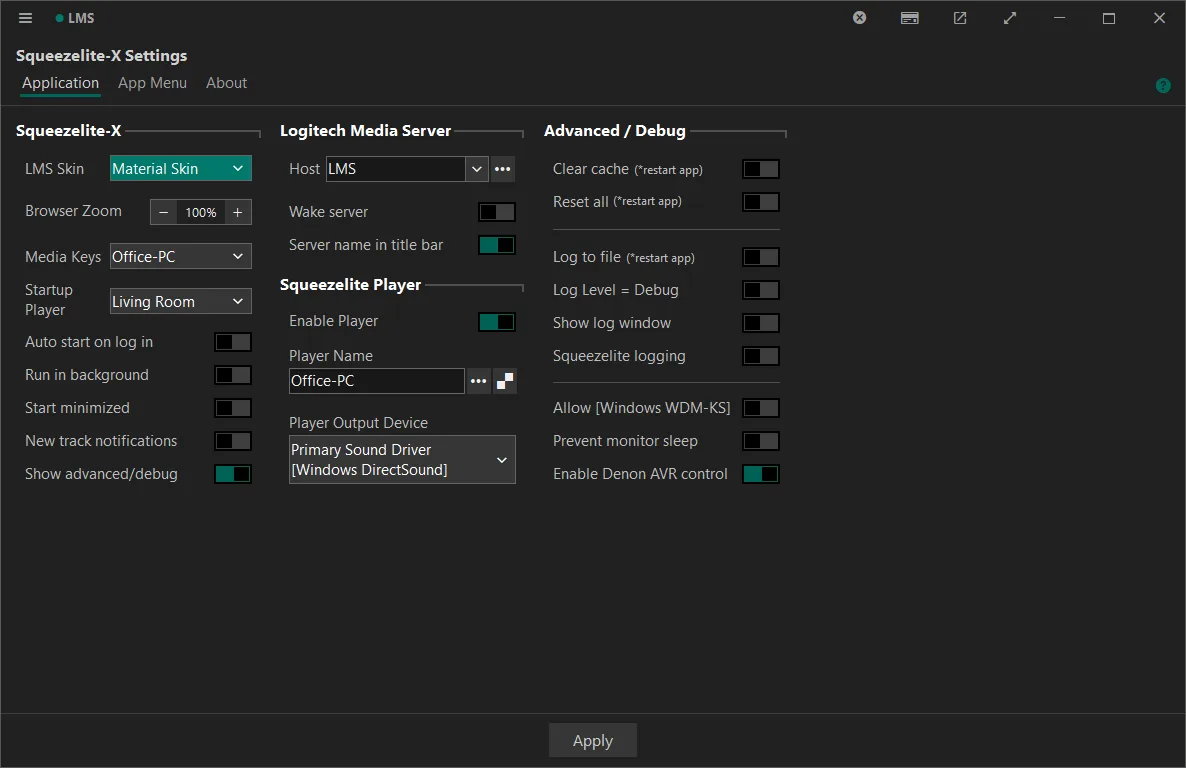
Task: Click the 100% browser zoom value
Action: [200, 213]
